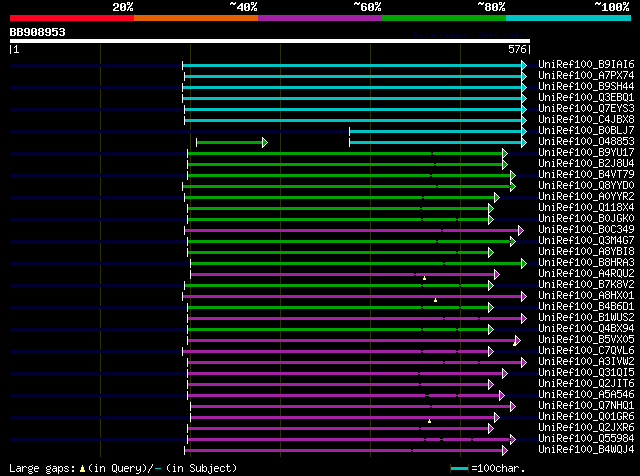The image size is (640, 476).
Task: Open the UniRef100_Q118X4 hit label
Action: coord(586,207)
